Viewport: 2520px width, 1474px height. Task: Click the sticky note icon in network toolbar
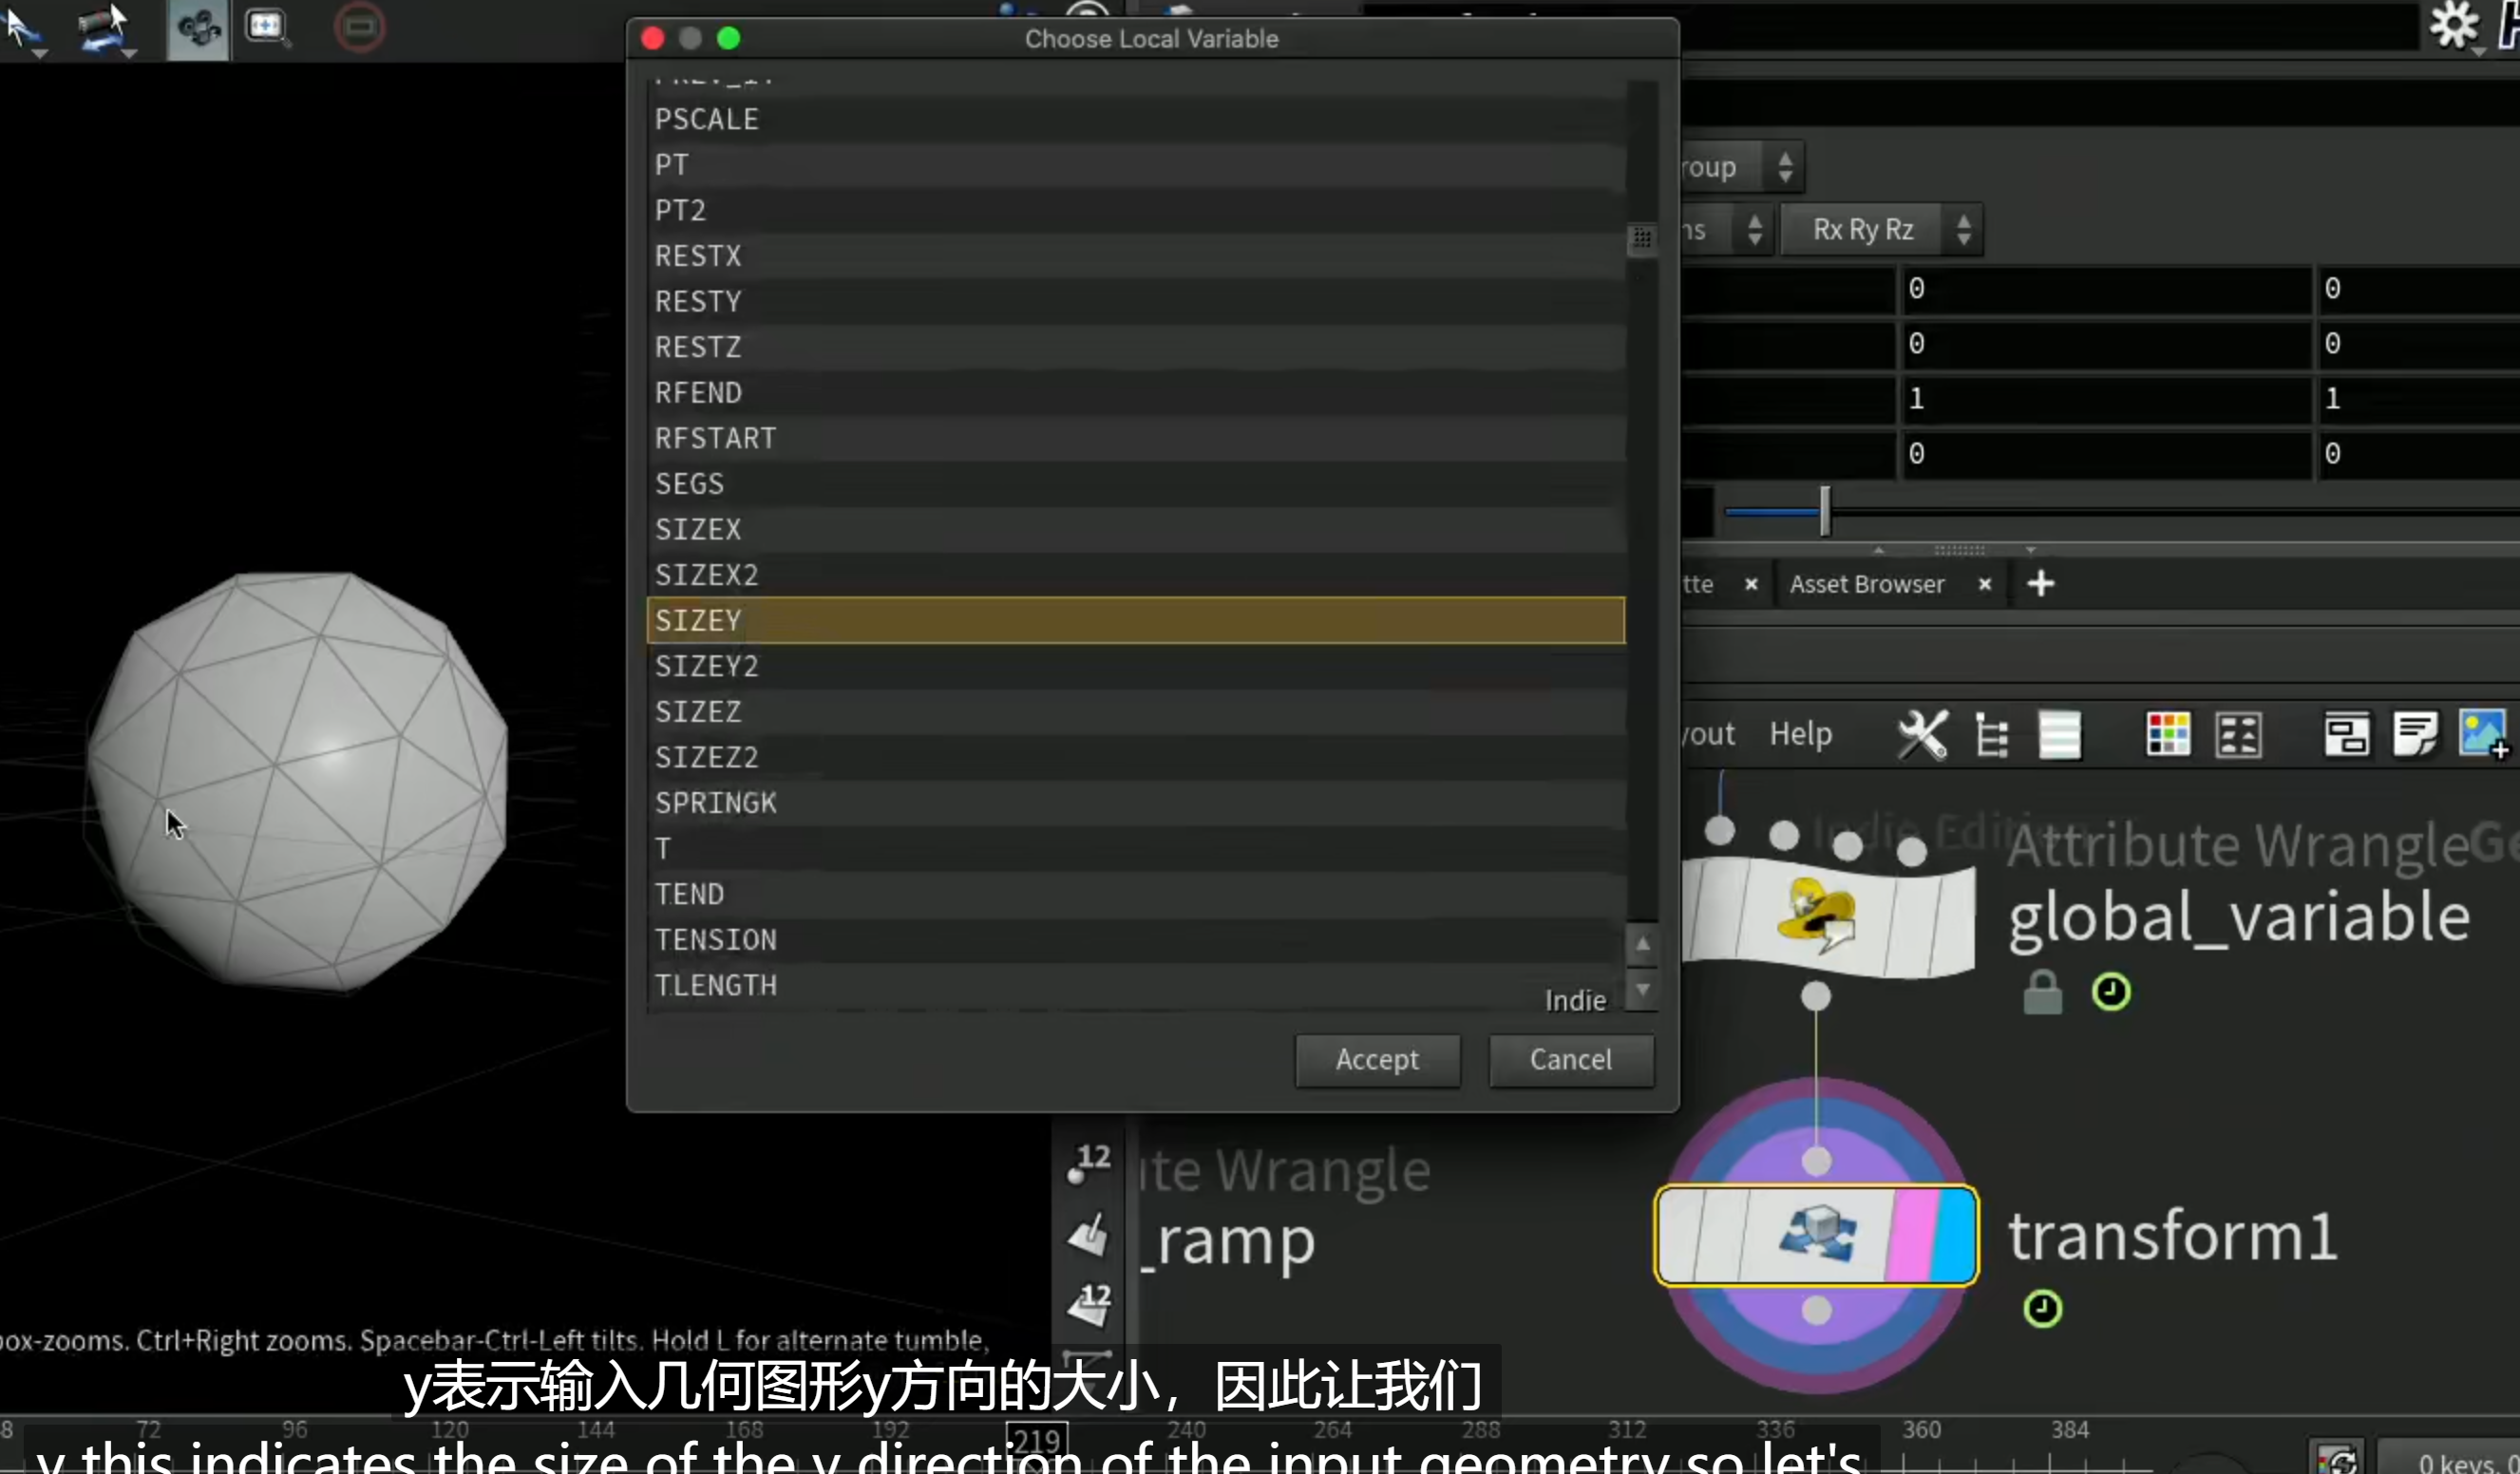point(2415,735)
